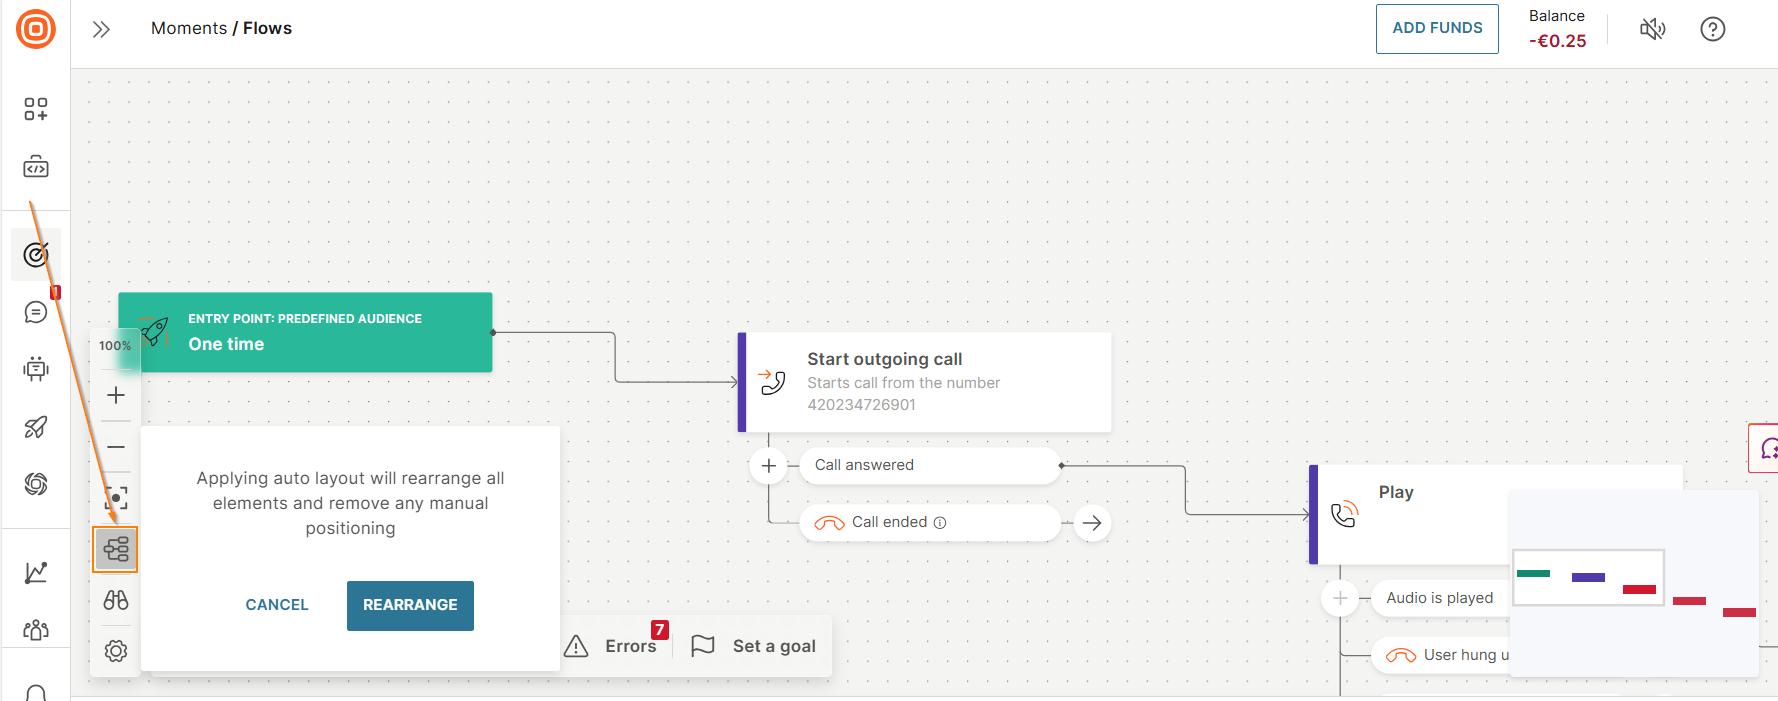Click the fit-to-screen canvas icon
Screen dimensions: 1778x701
click(115, 497)
